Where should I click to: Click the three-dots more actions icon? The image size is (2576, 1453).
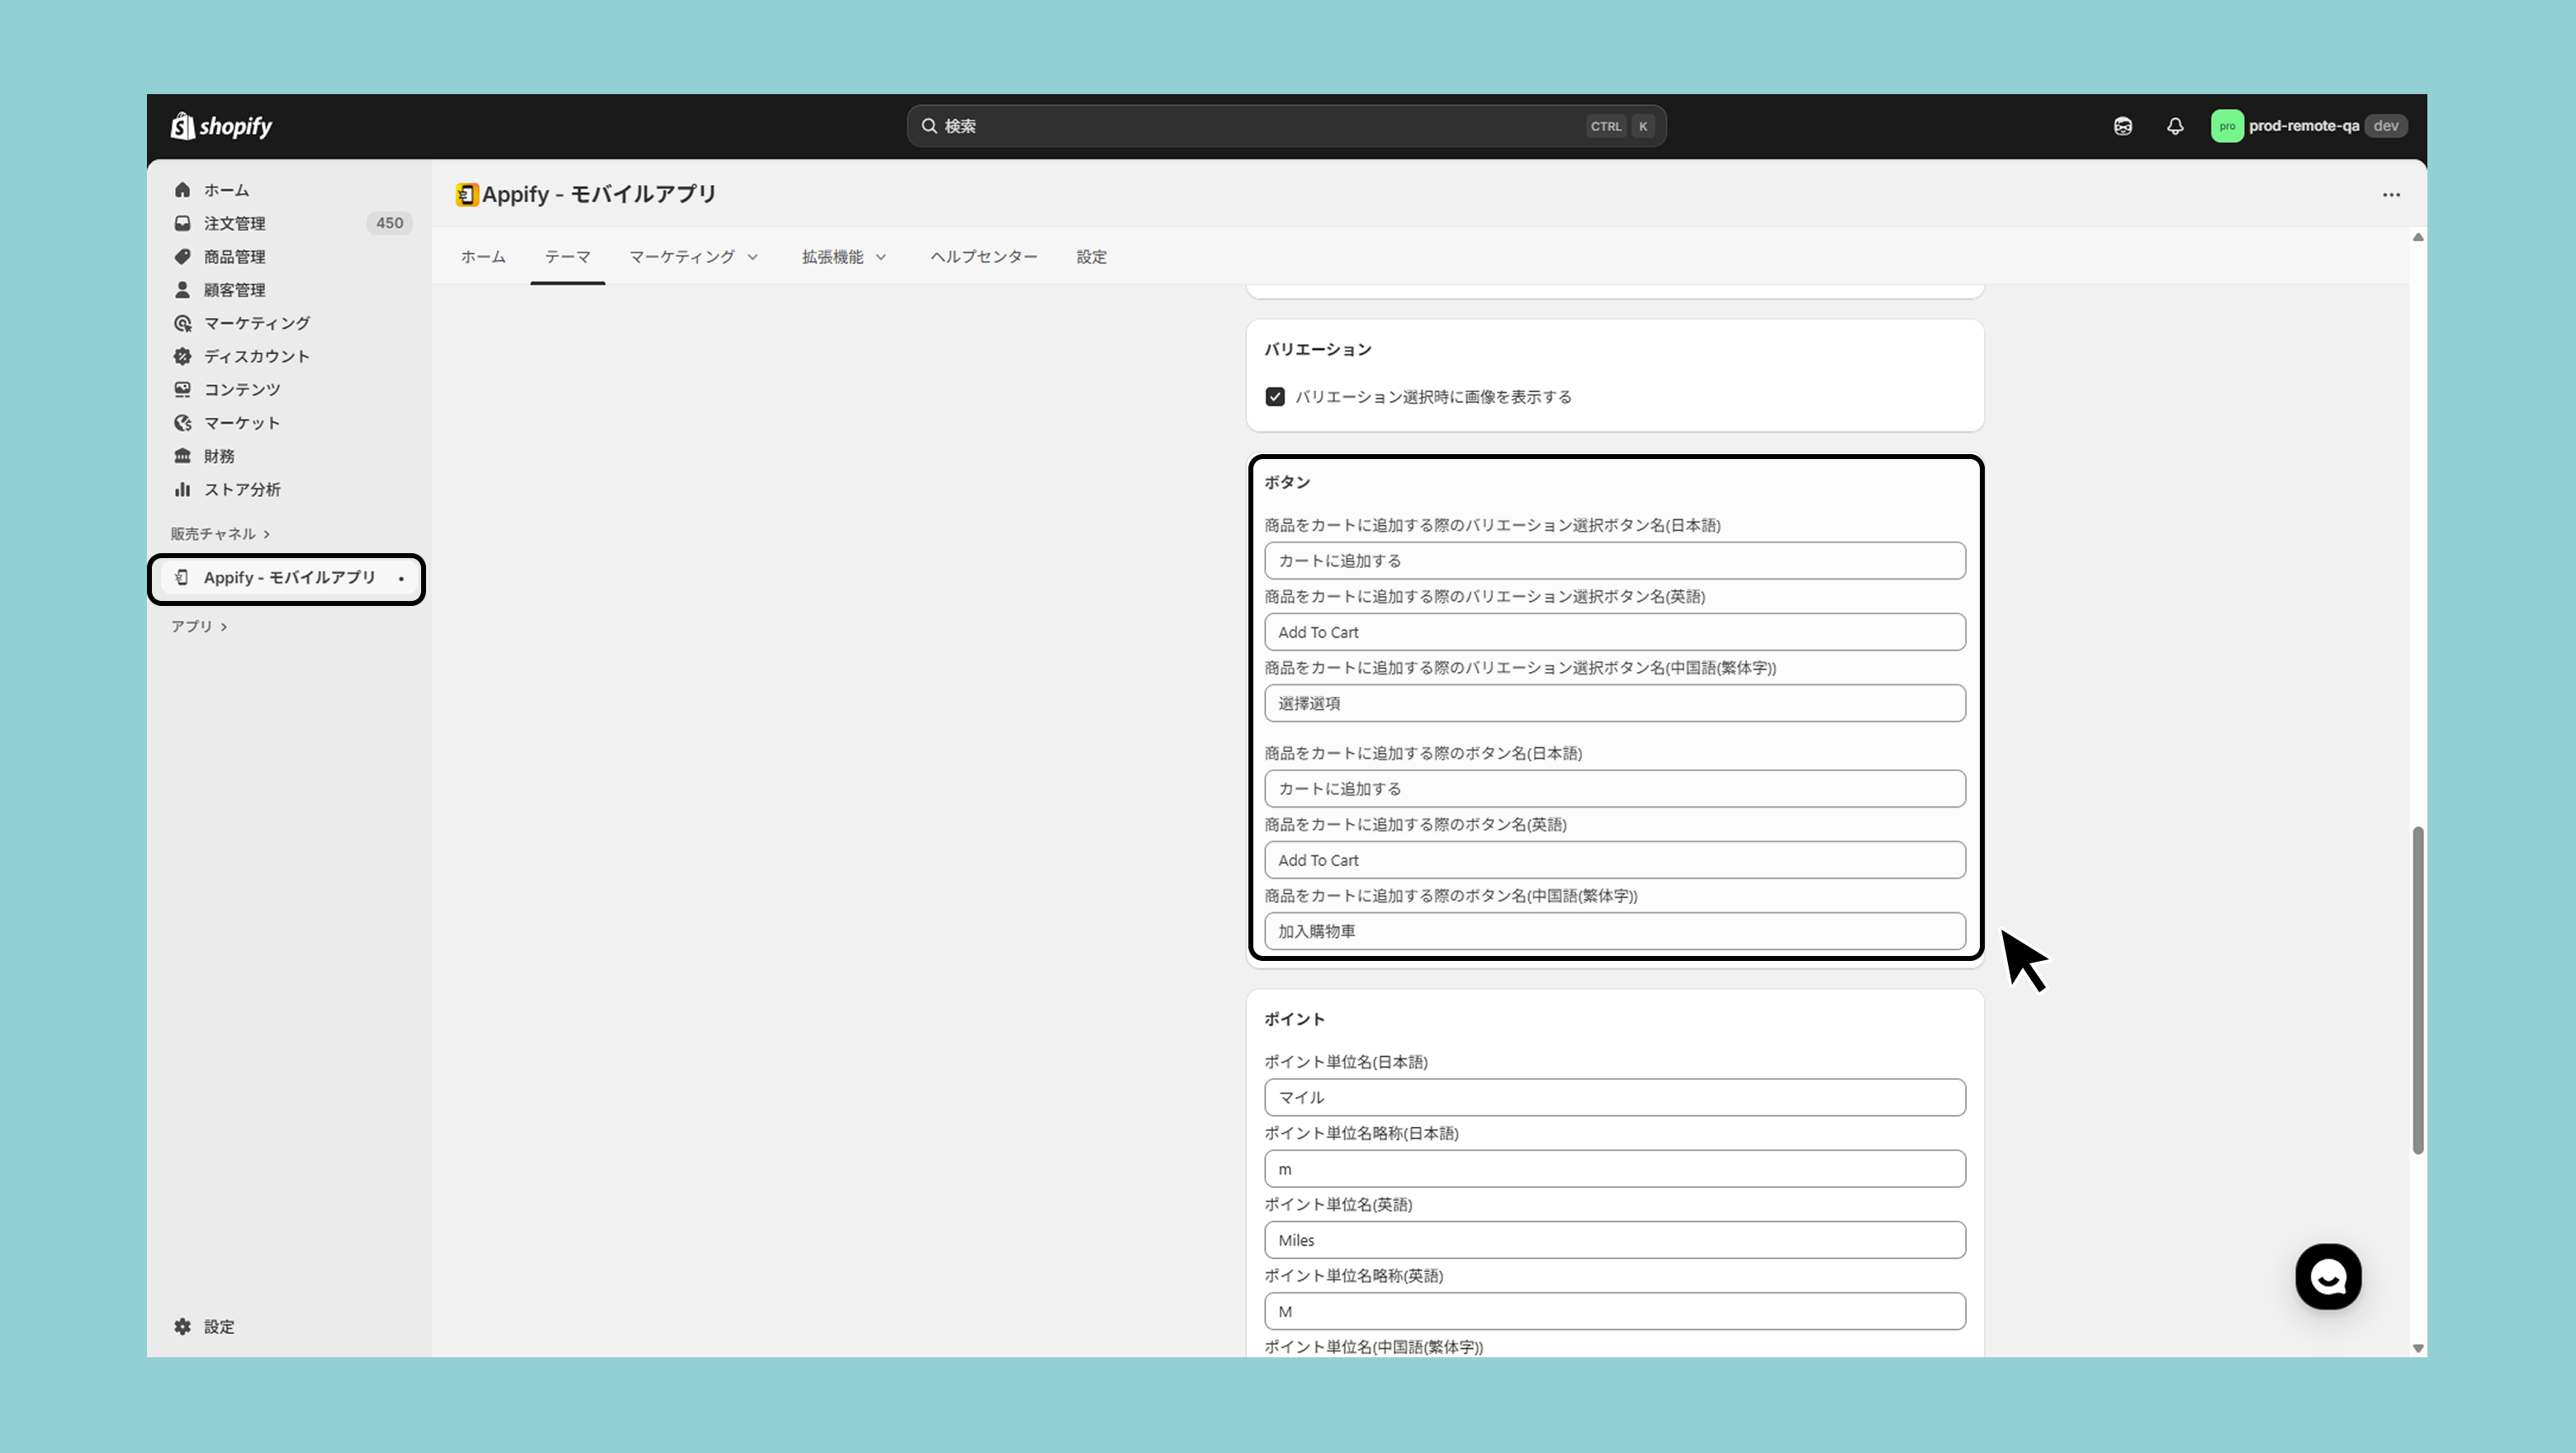pyautogui.click(x=2391, y=195)
